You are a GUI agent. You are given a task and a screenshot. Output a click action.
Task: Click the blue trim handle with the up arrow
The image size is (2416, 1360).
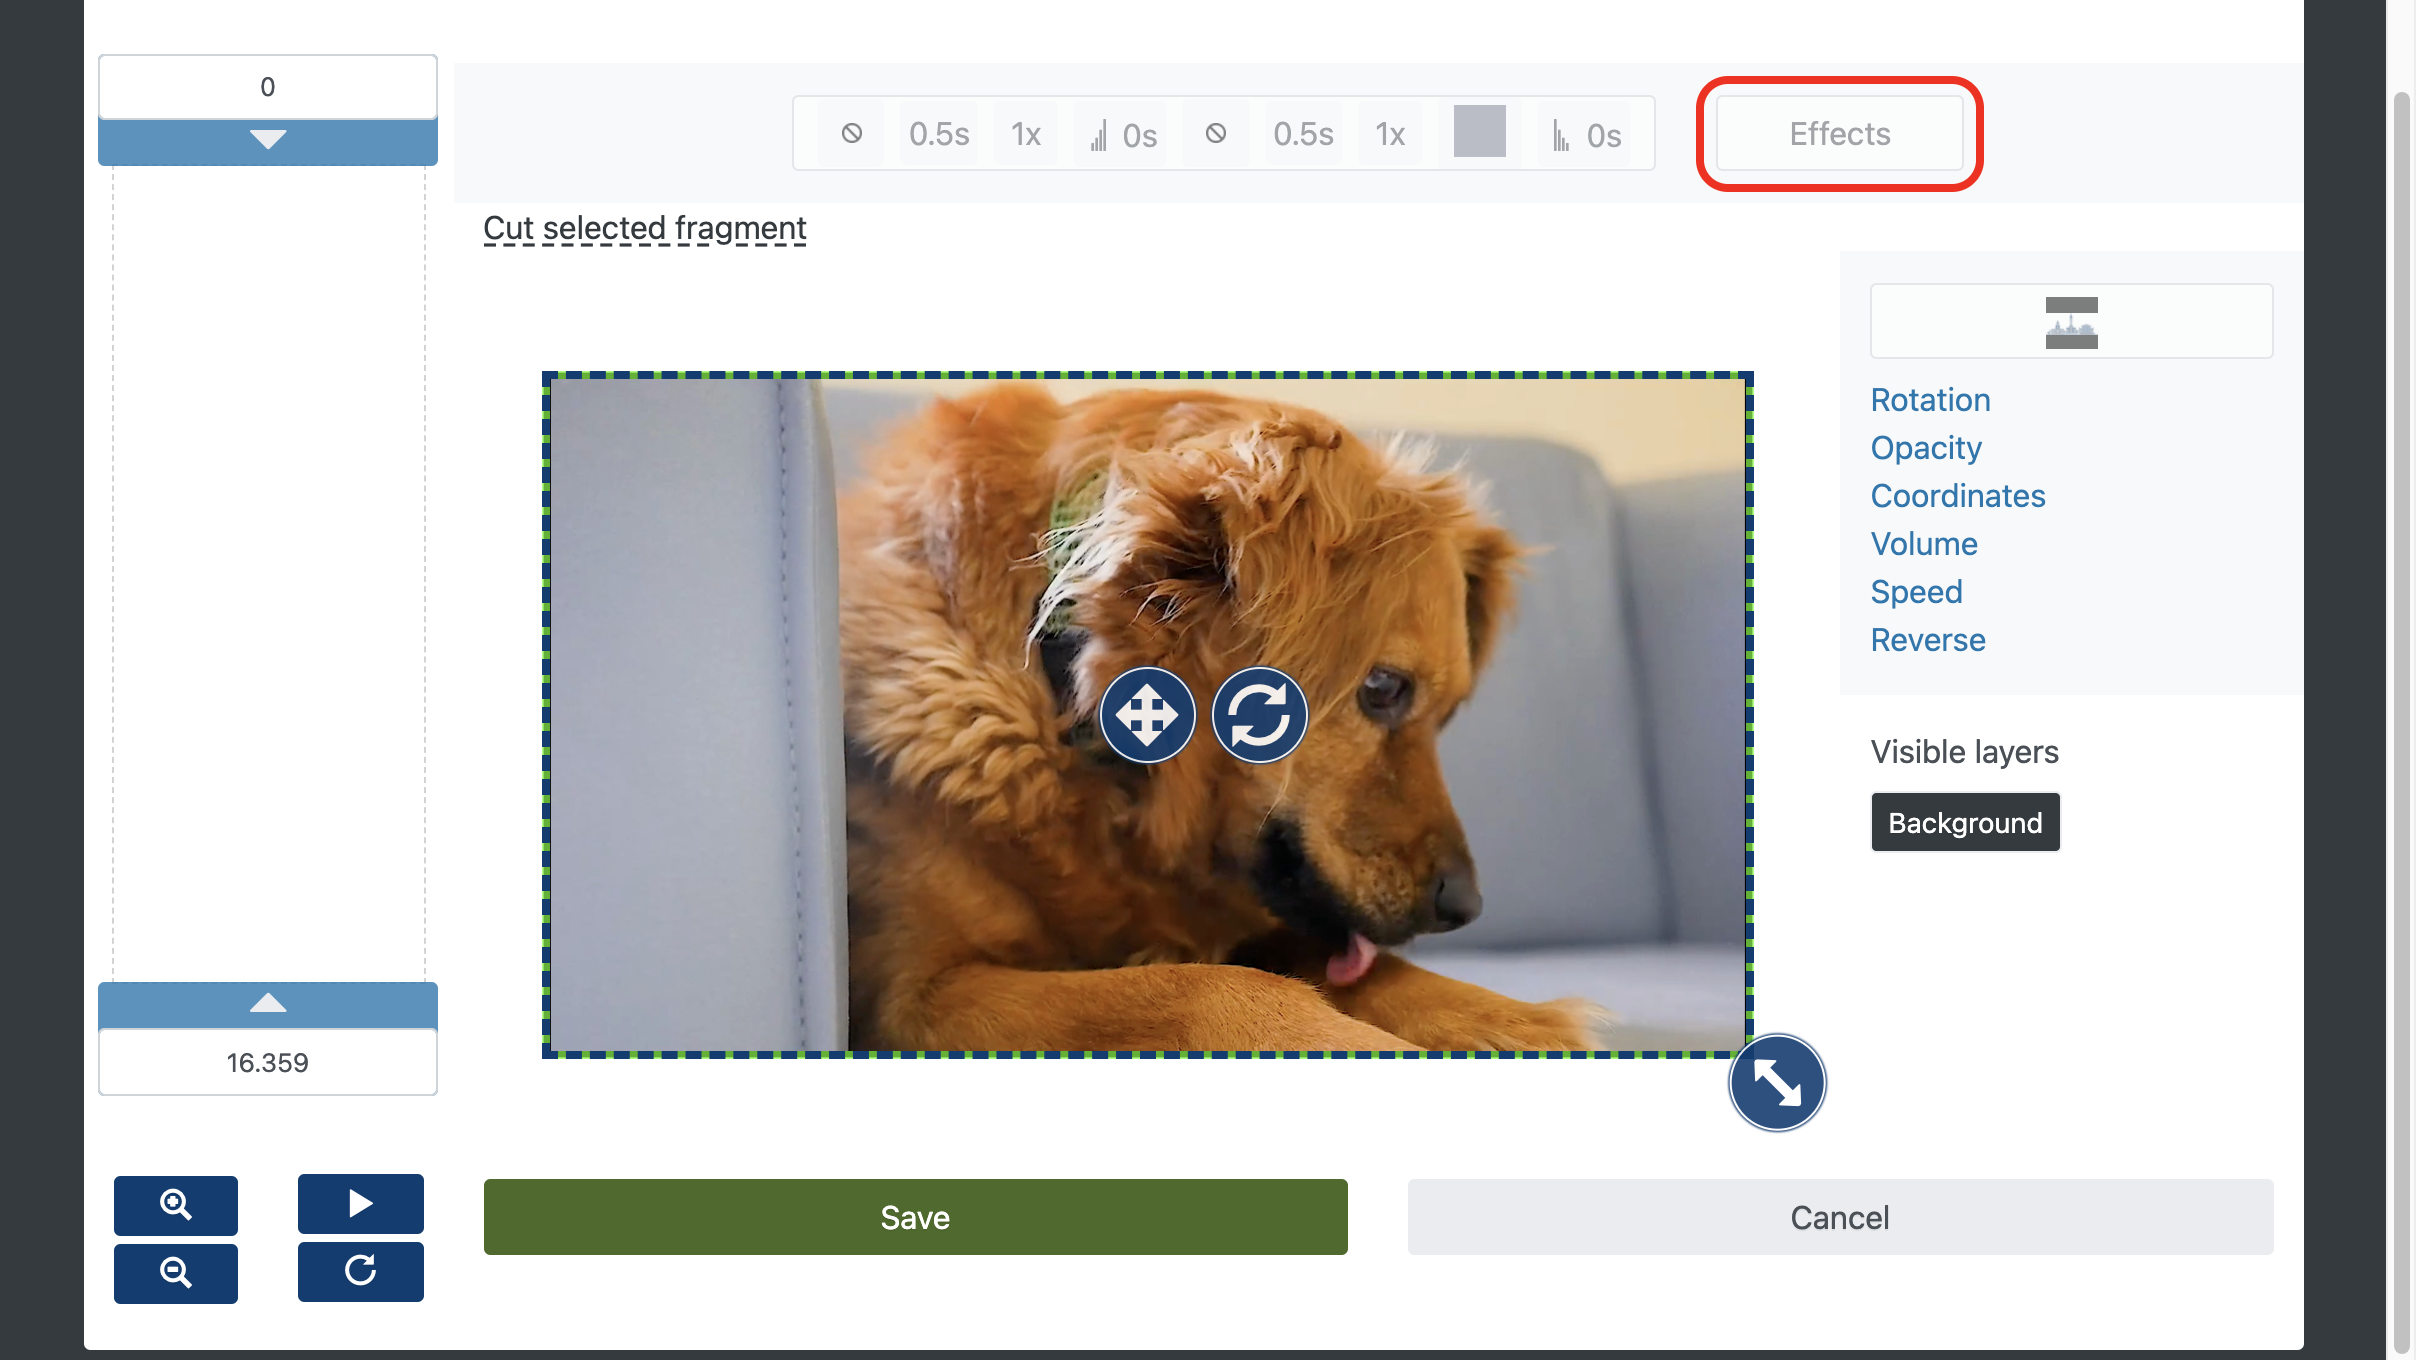tap(268, 1005)
